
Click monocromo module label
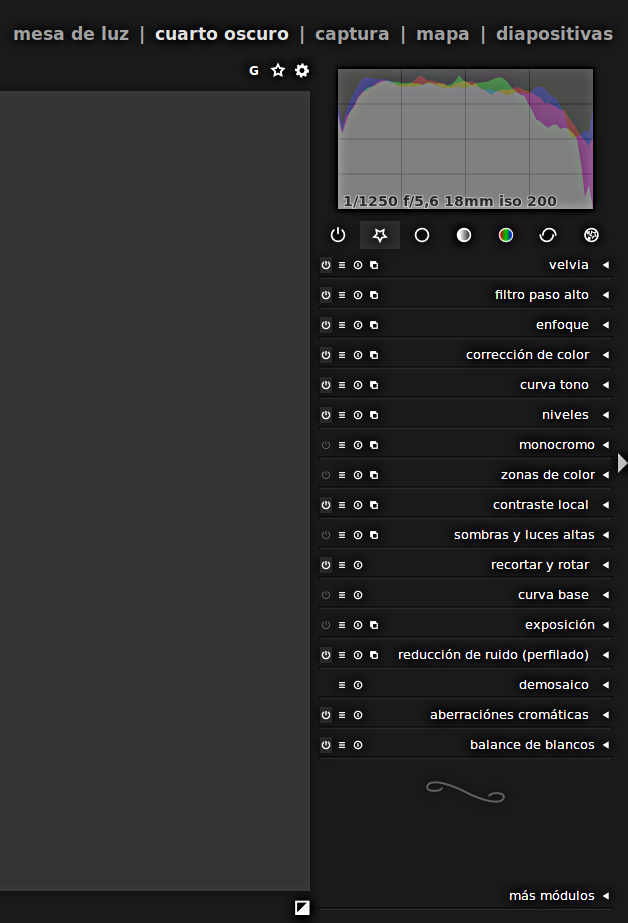pos(557,445)
